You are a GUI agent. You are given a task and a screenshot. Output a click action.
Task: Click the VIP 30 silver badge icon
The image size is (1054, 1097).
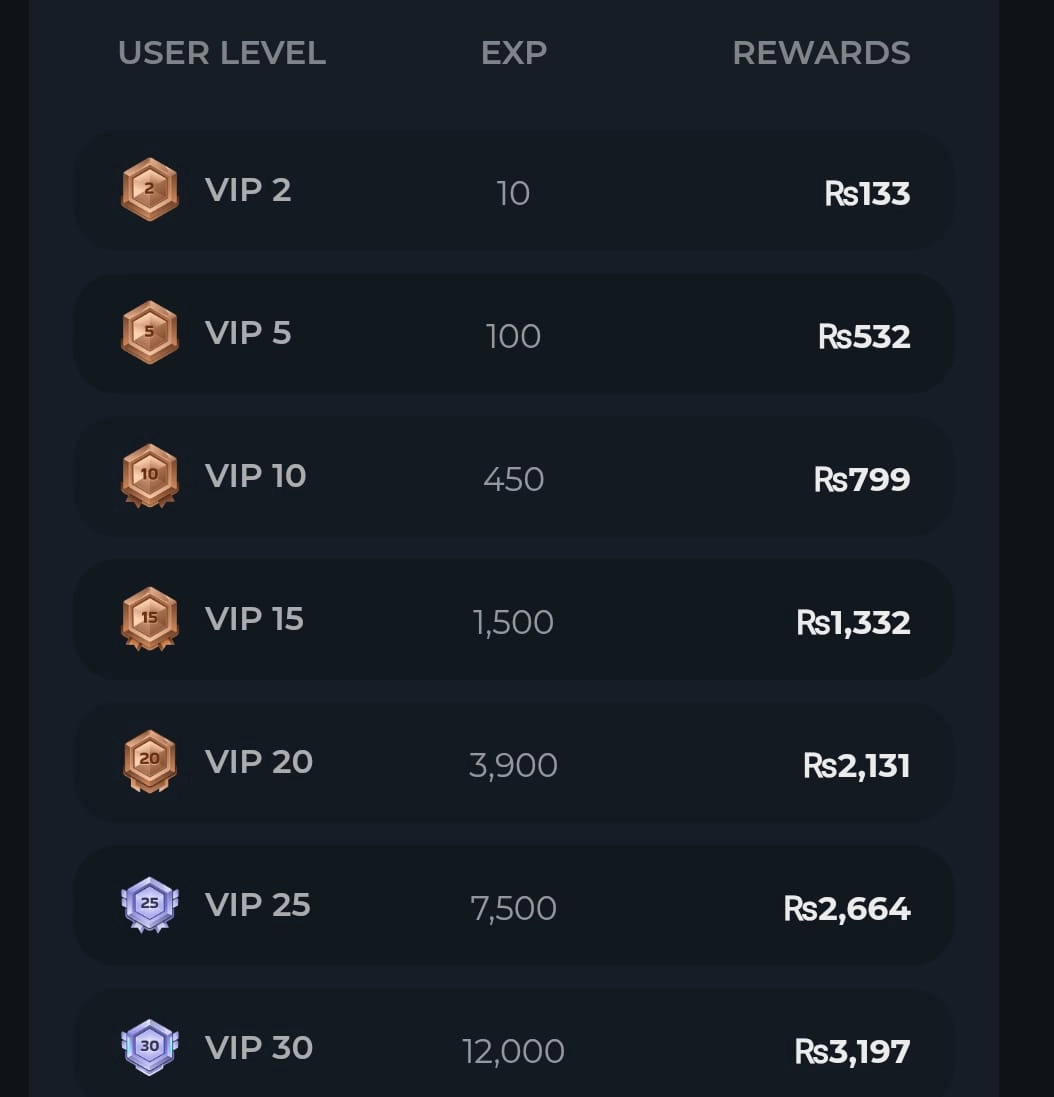150,1047
